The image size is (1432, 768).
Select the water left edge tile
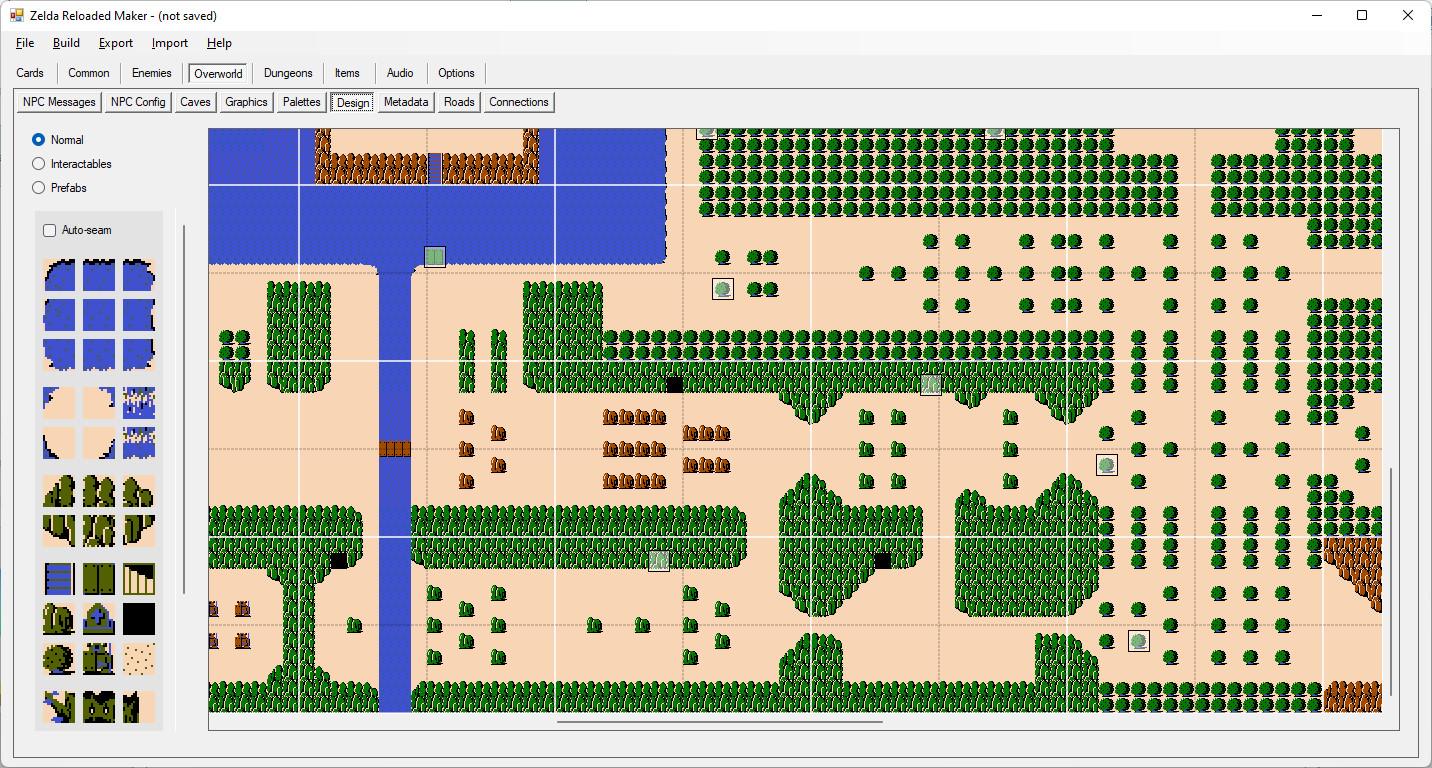[59, 315]
